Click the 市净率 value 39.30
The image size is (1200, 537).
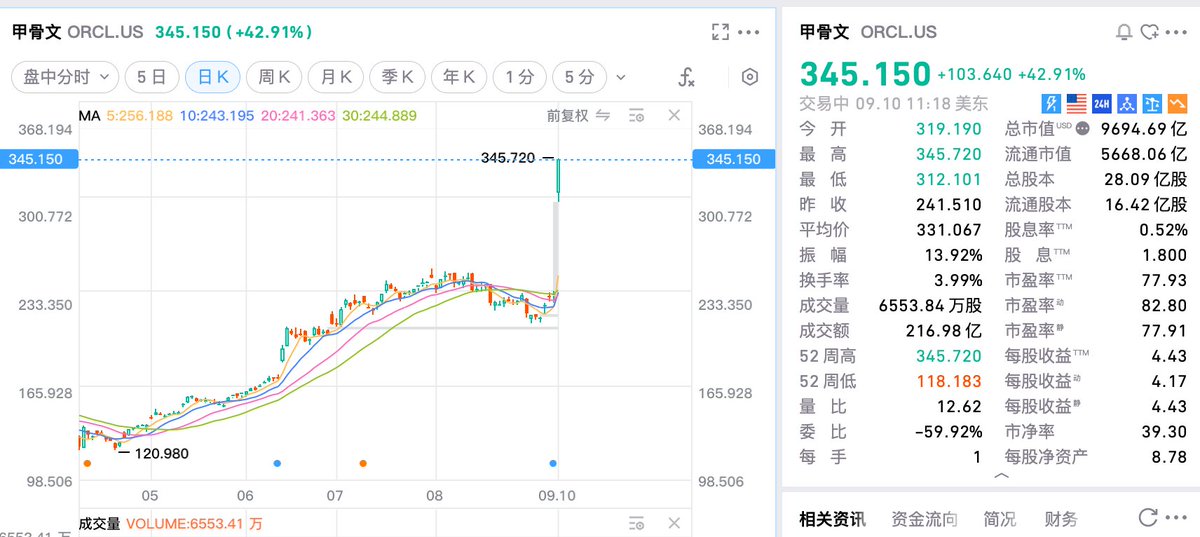1165,432
